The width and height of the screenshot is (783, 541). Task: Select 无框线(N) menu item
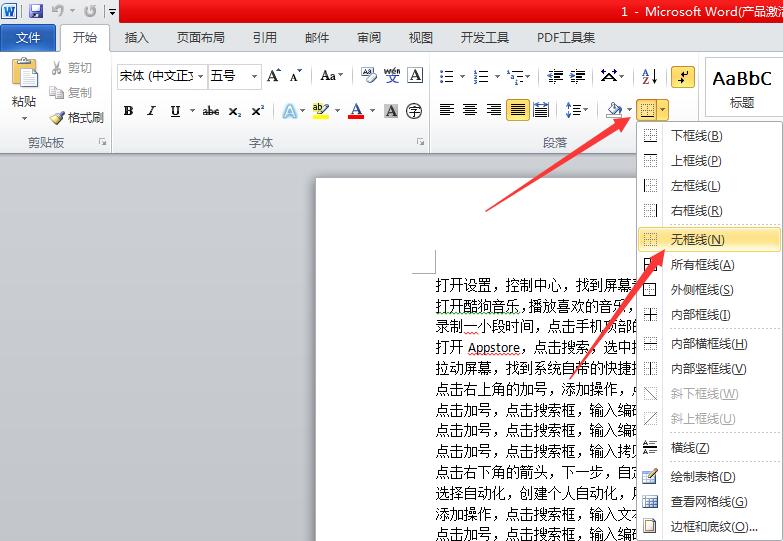[x=709, y=240]
